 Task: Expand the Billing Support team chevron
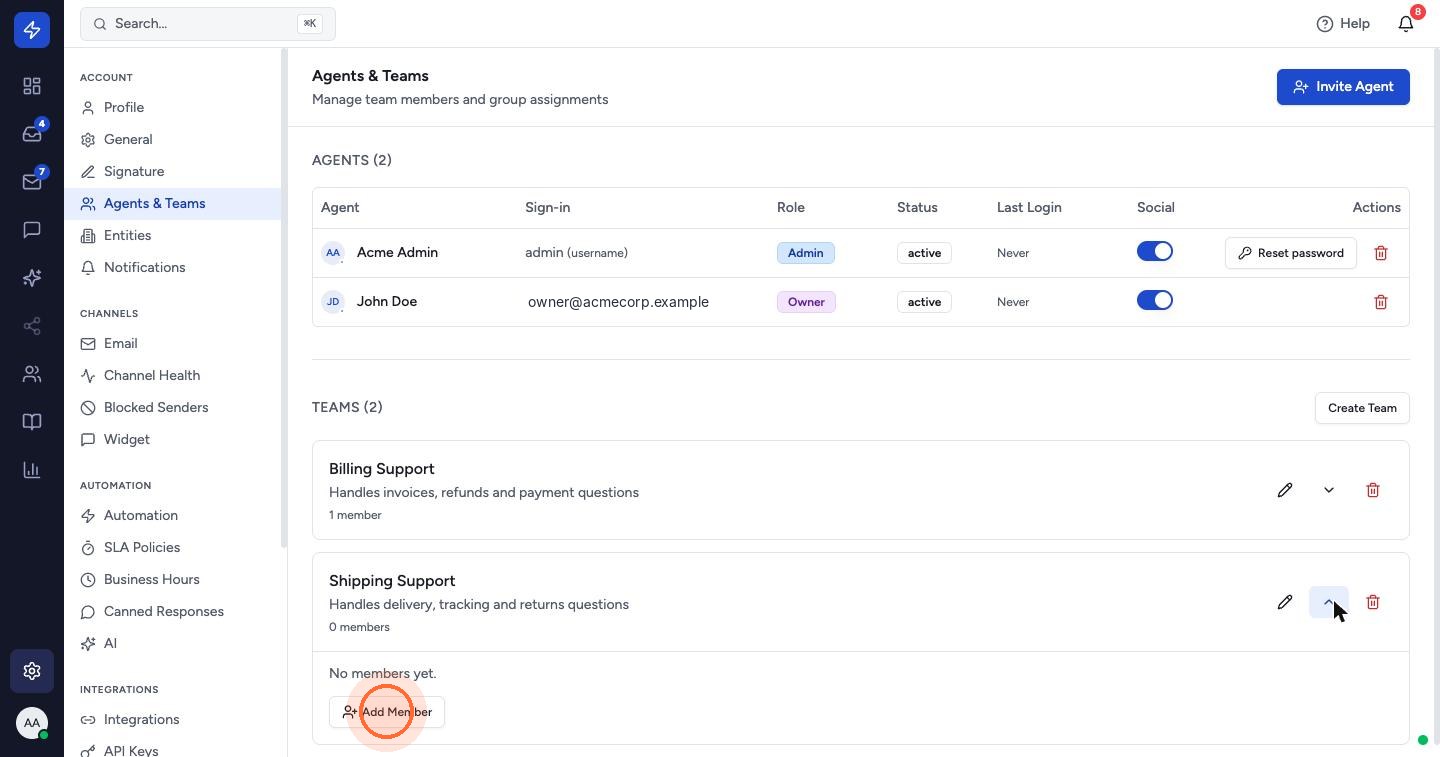[x=1329, y=490]
